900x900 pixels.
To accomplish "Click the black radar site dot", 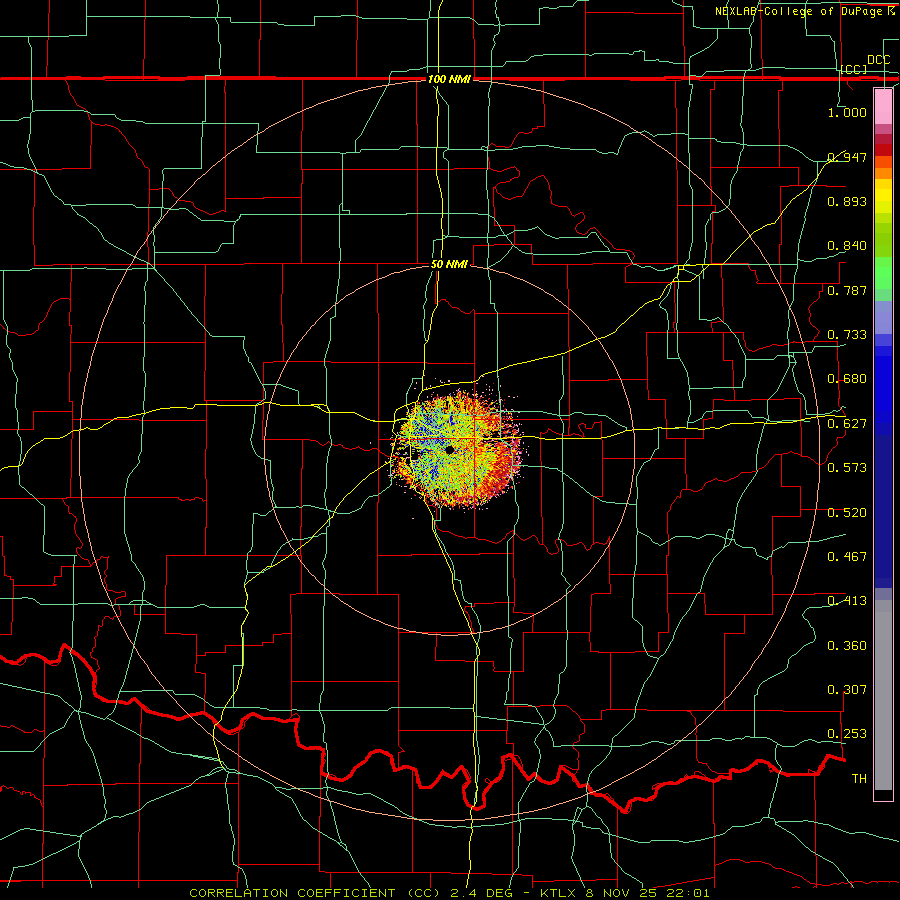I will tap(450, 449).
